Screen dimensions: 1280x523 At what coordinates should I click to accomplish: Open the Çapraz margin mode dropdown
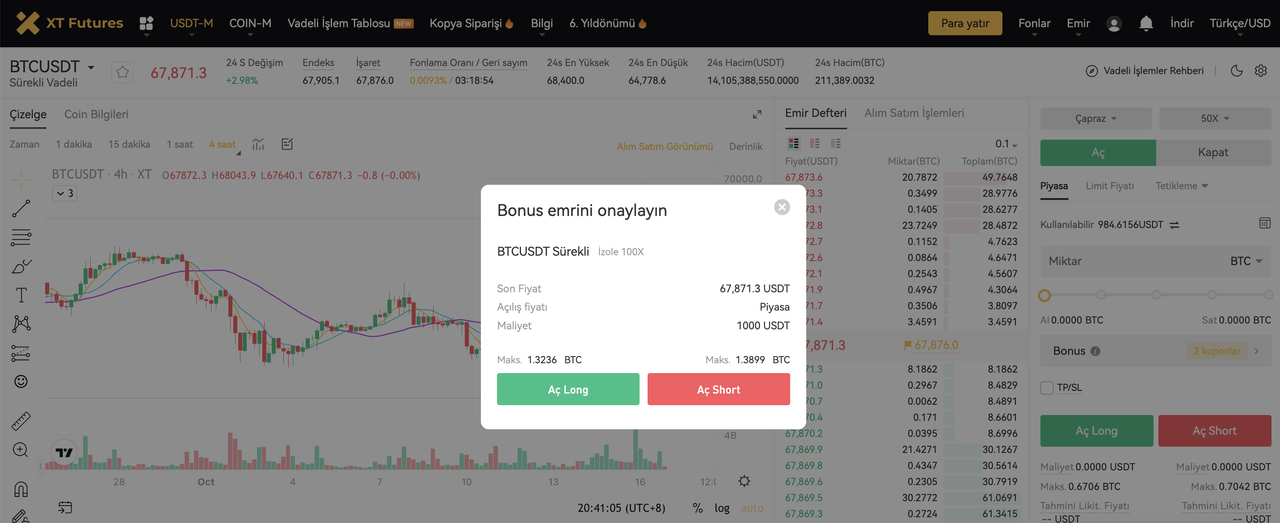tap(1096, 118)
